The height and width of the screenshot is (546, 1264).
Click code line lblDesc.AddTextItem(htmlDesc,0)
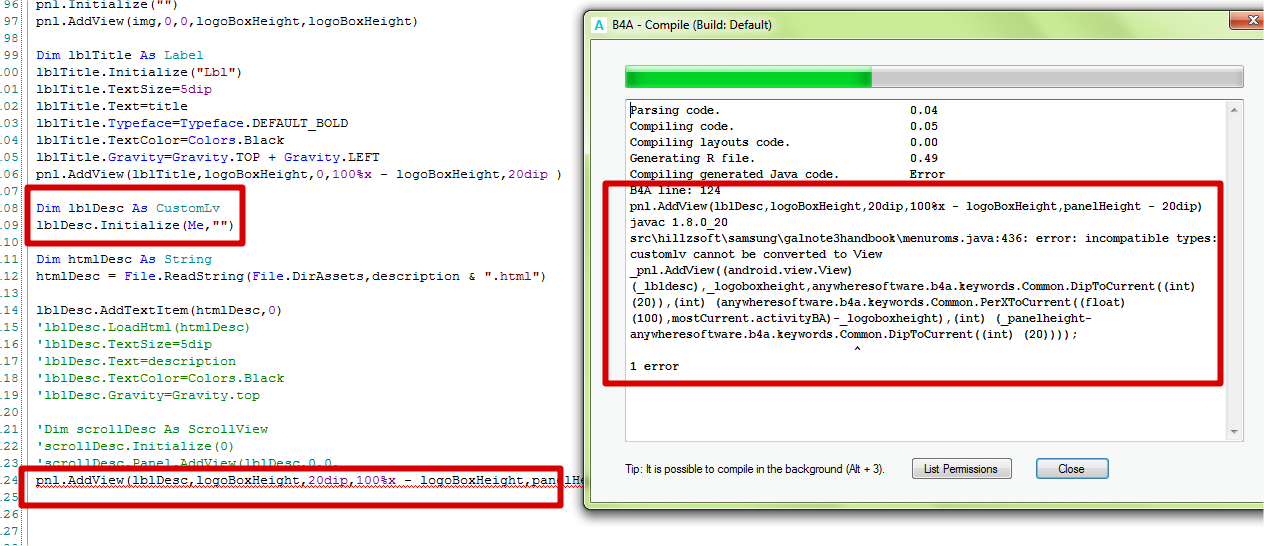(x=159, y=310)
